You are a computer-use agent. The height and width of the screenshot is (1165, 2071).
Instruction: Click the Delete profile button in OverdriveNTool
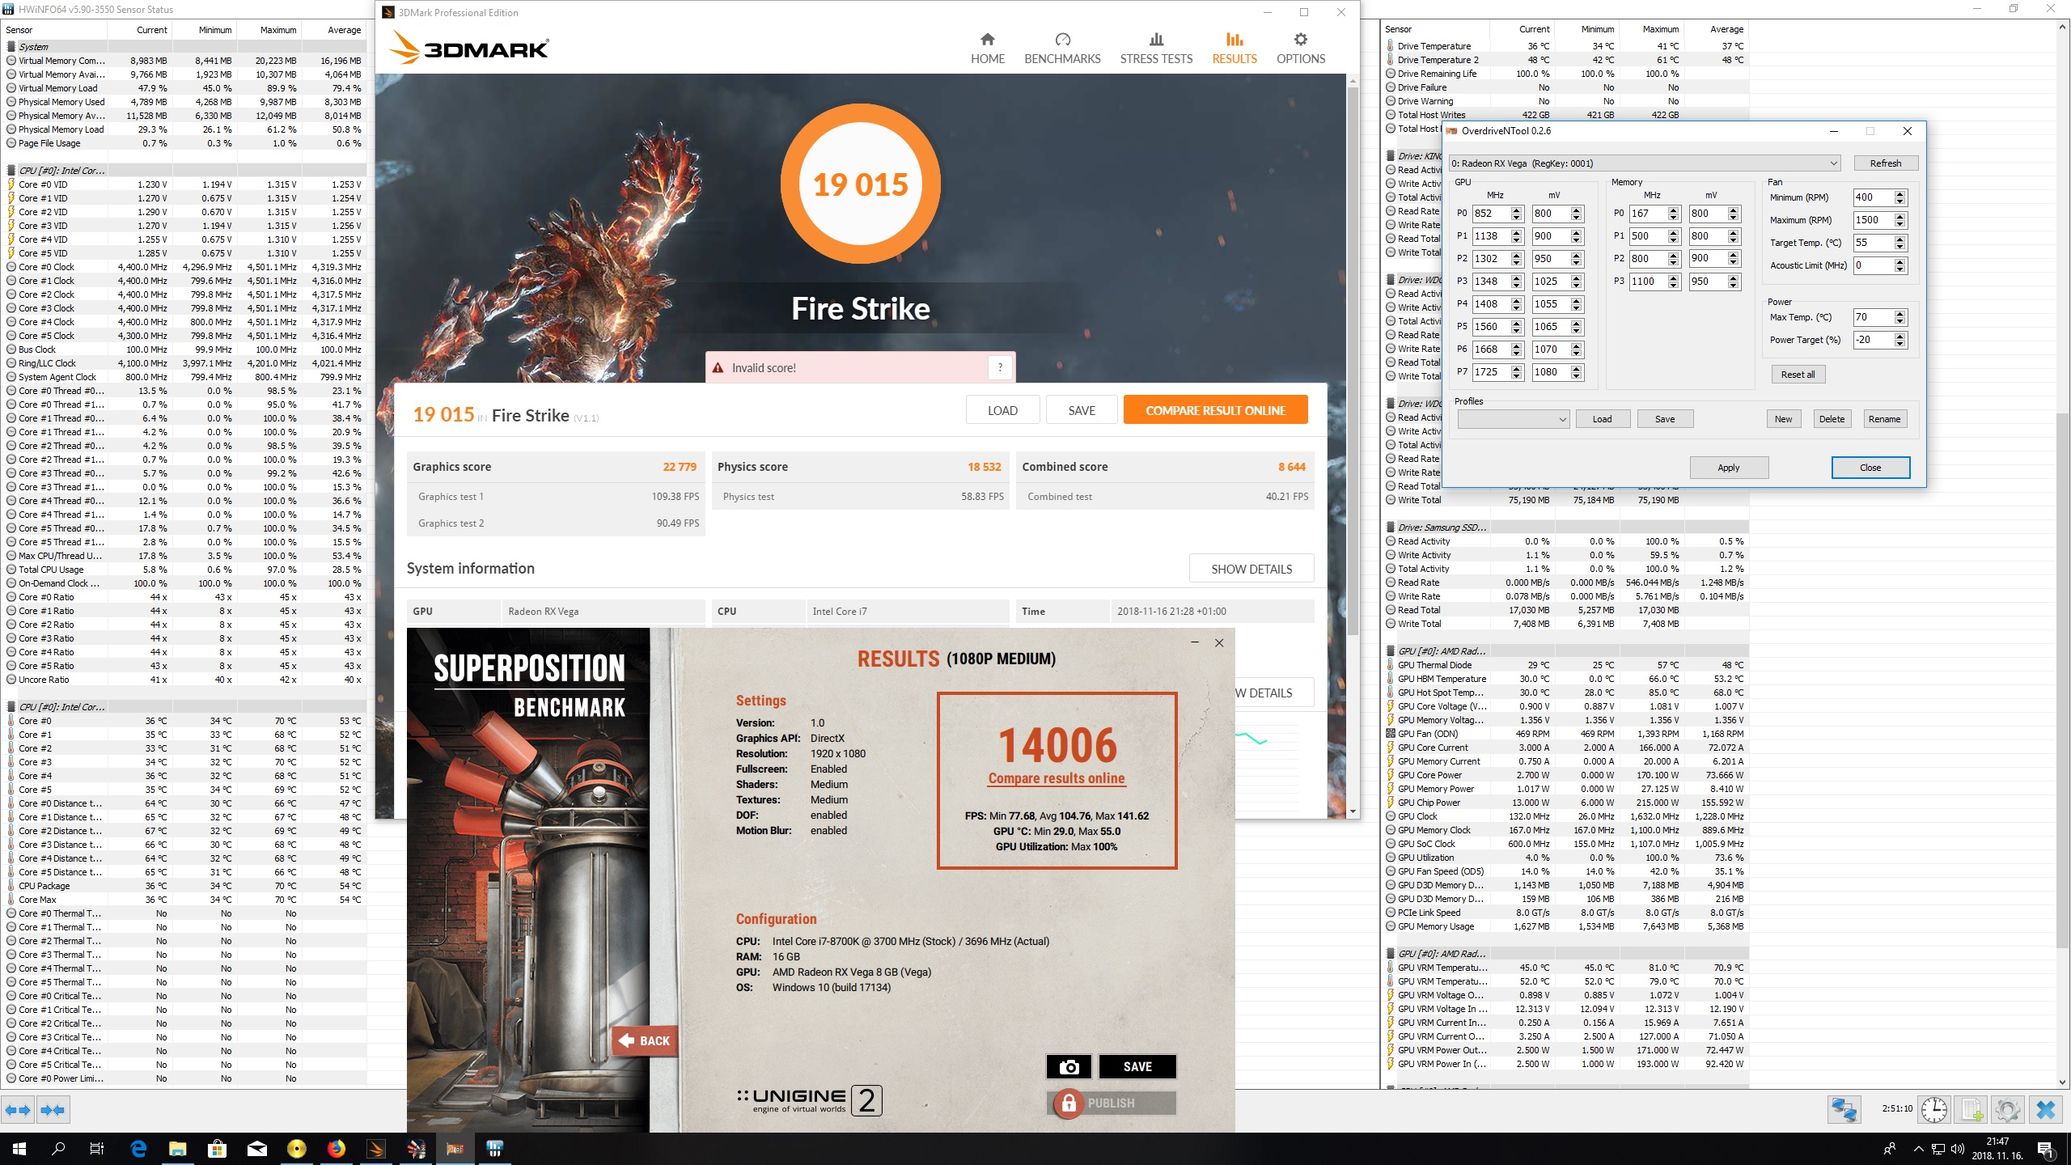[1831, 419]
